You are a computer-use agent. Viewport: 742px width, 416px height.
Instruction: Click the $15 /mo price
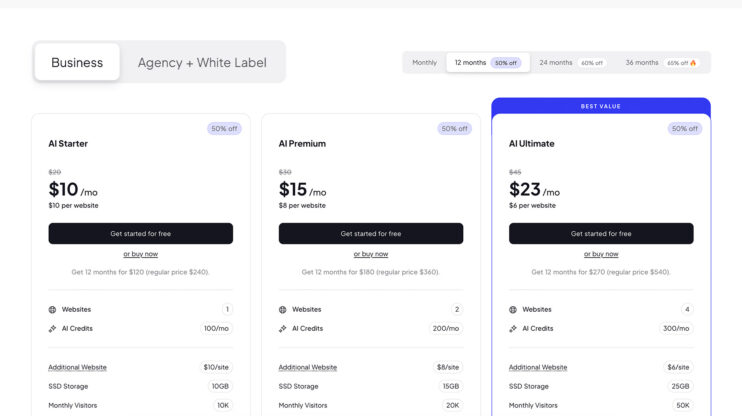[302, 190]
